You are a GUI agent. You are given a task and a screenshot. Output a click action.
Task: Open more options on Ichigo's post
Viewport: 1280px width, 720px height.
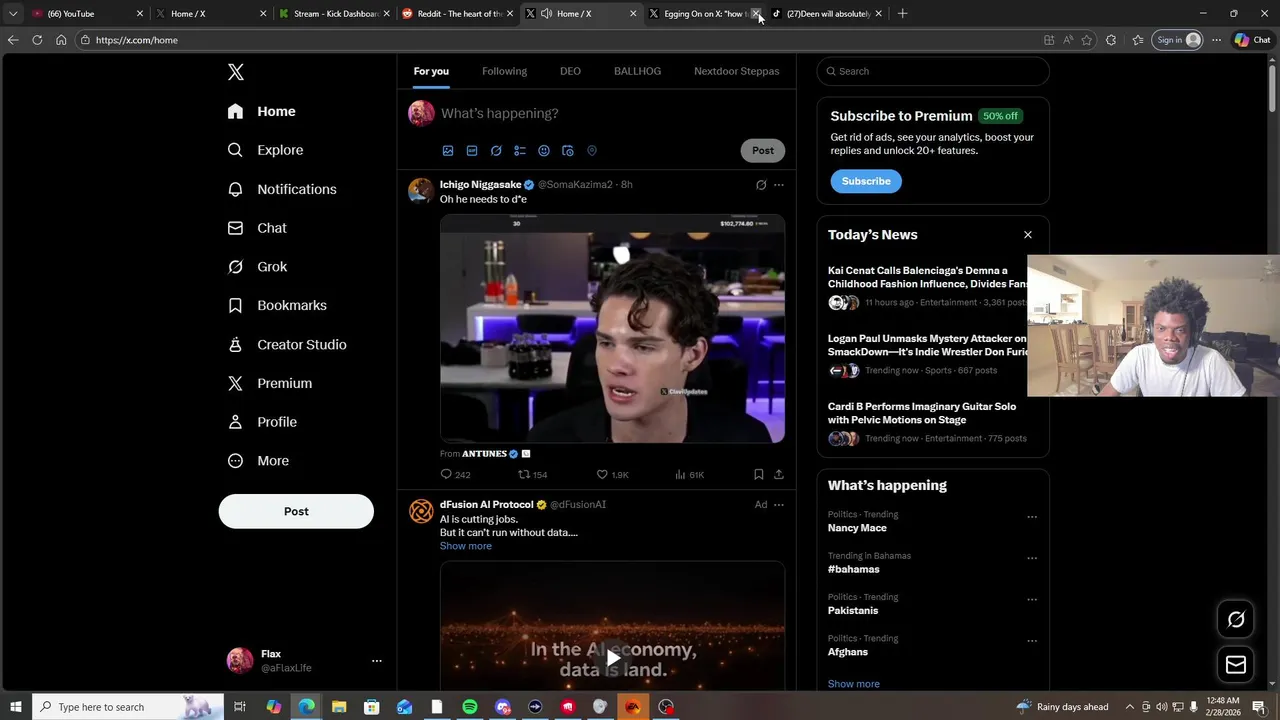779,185
